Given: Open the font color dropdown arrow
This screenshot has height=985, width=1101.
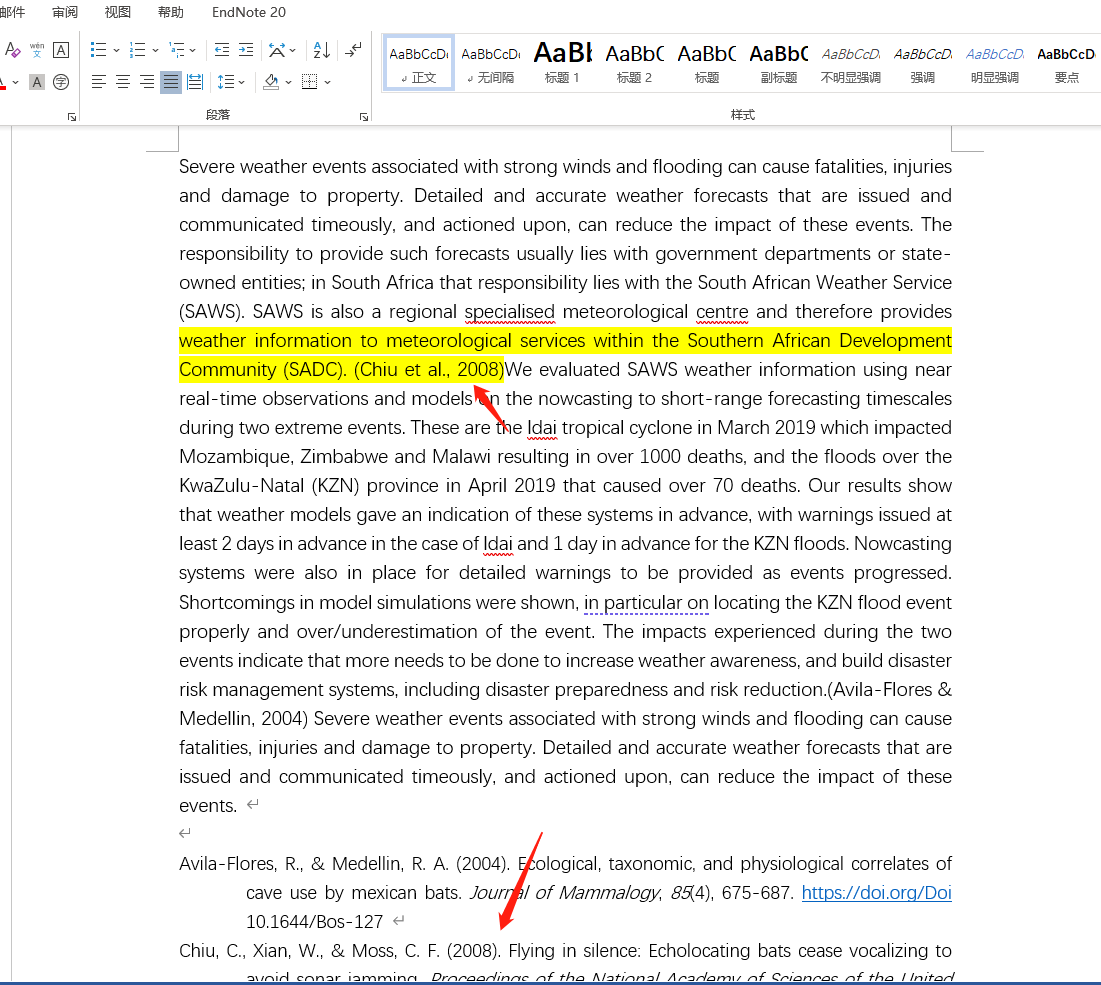Looking at the screenshot, I should (x=15, y=83).
